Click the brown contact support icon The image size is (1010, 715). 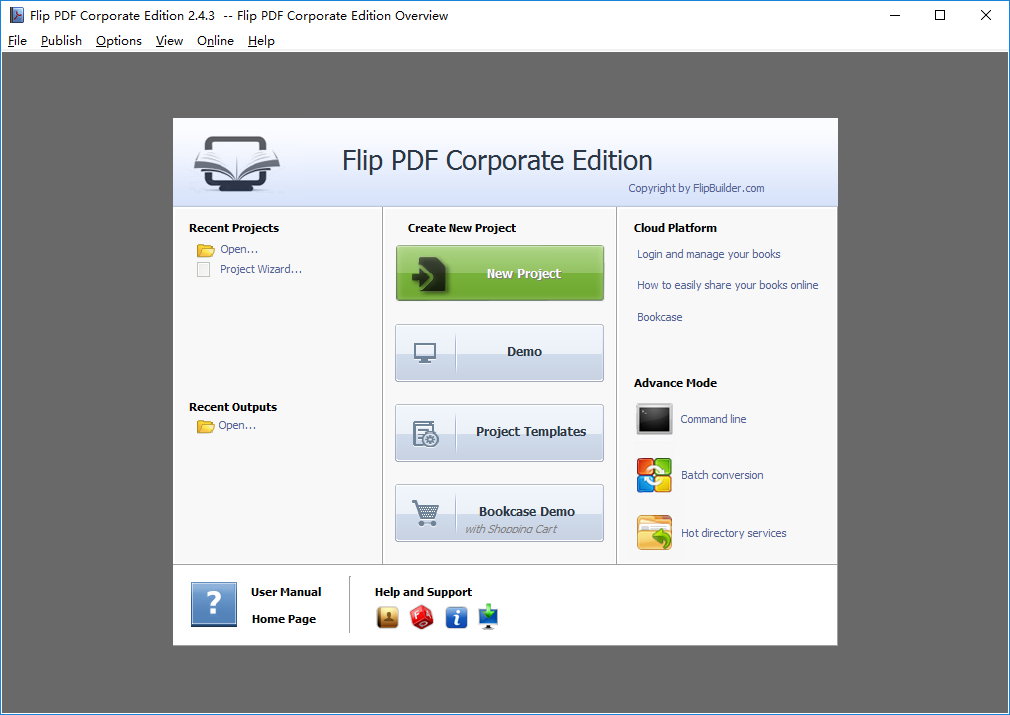point(387,617)
